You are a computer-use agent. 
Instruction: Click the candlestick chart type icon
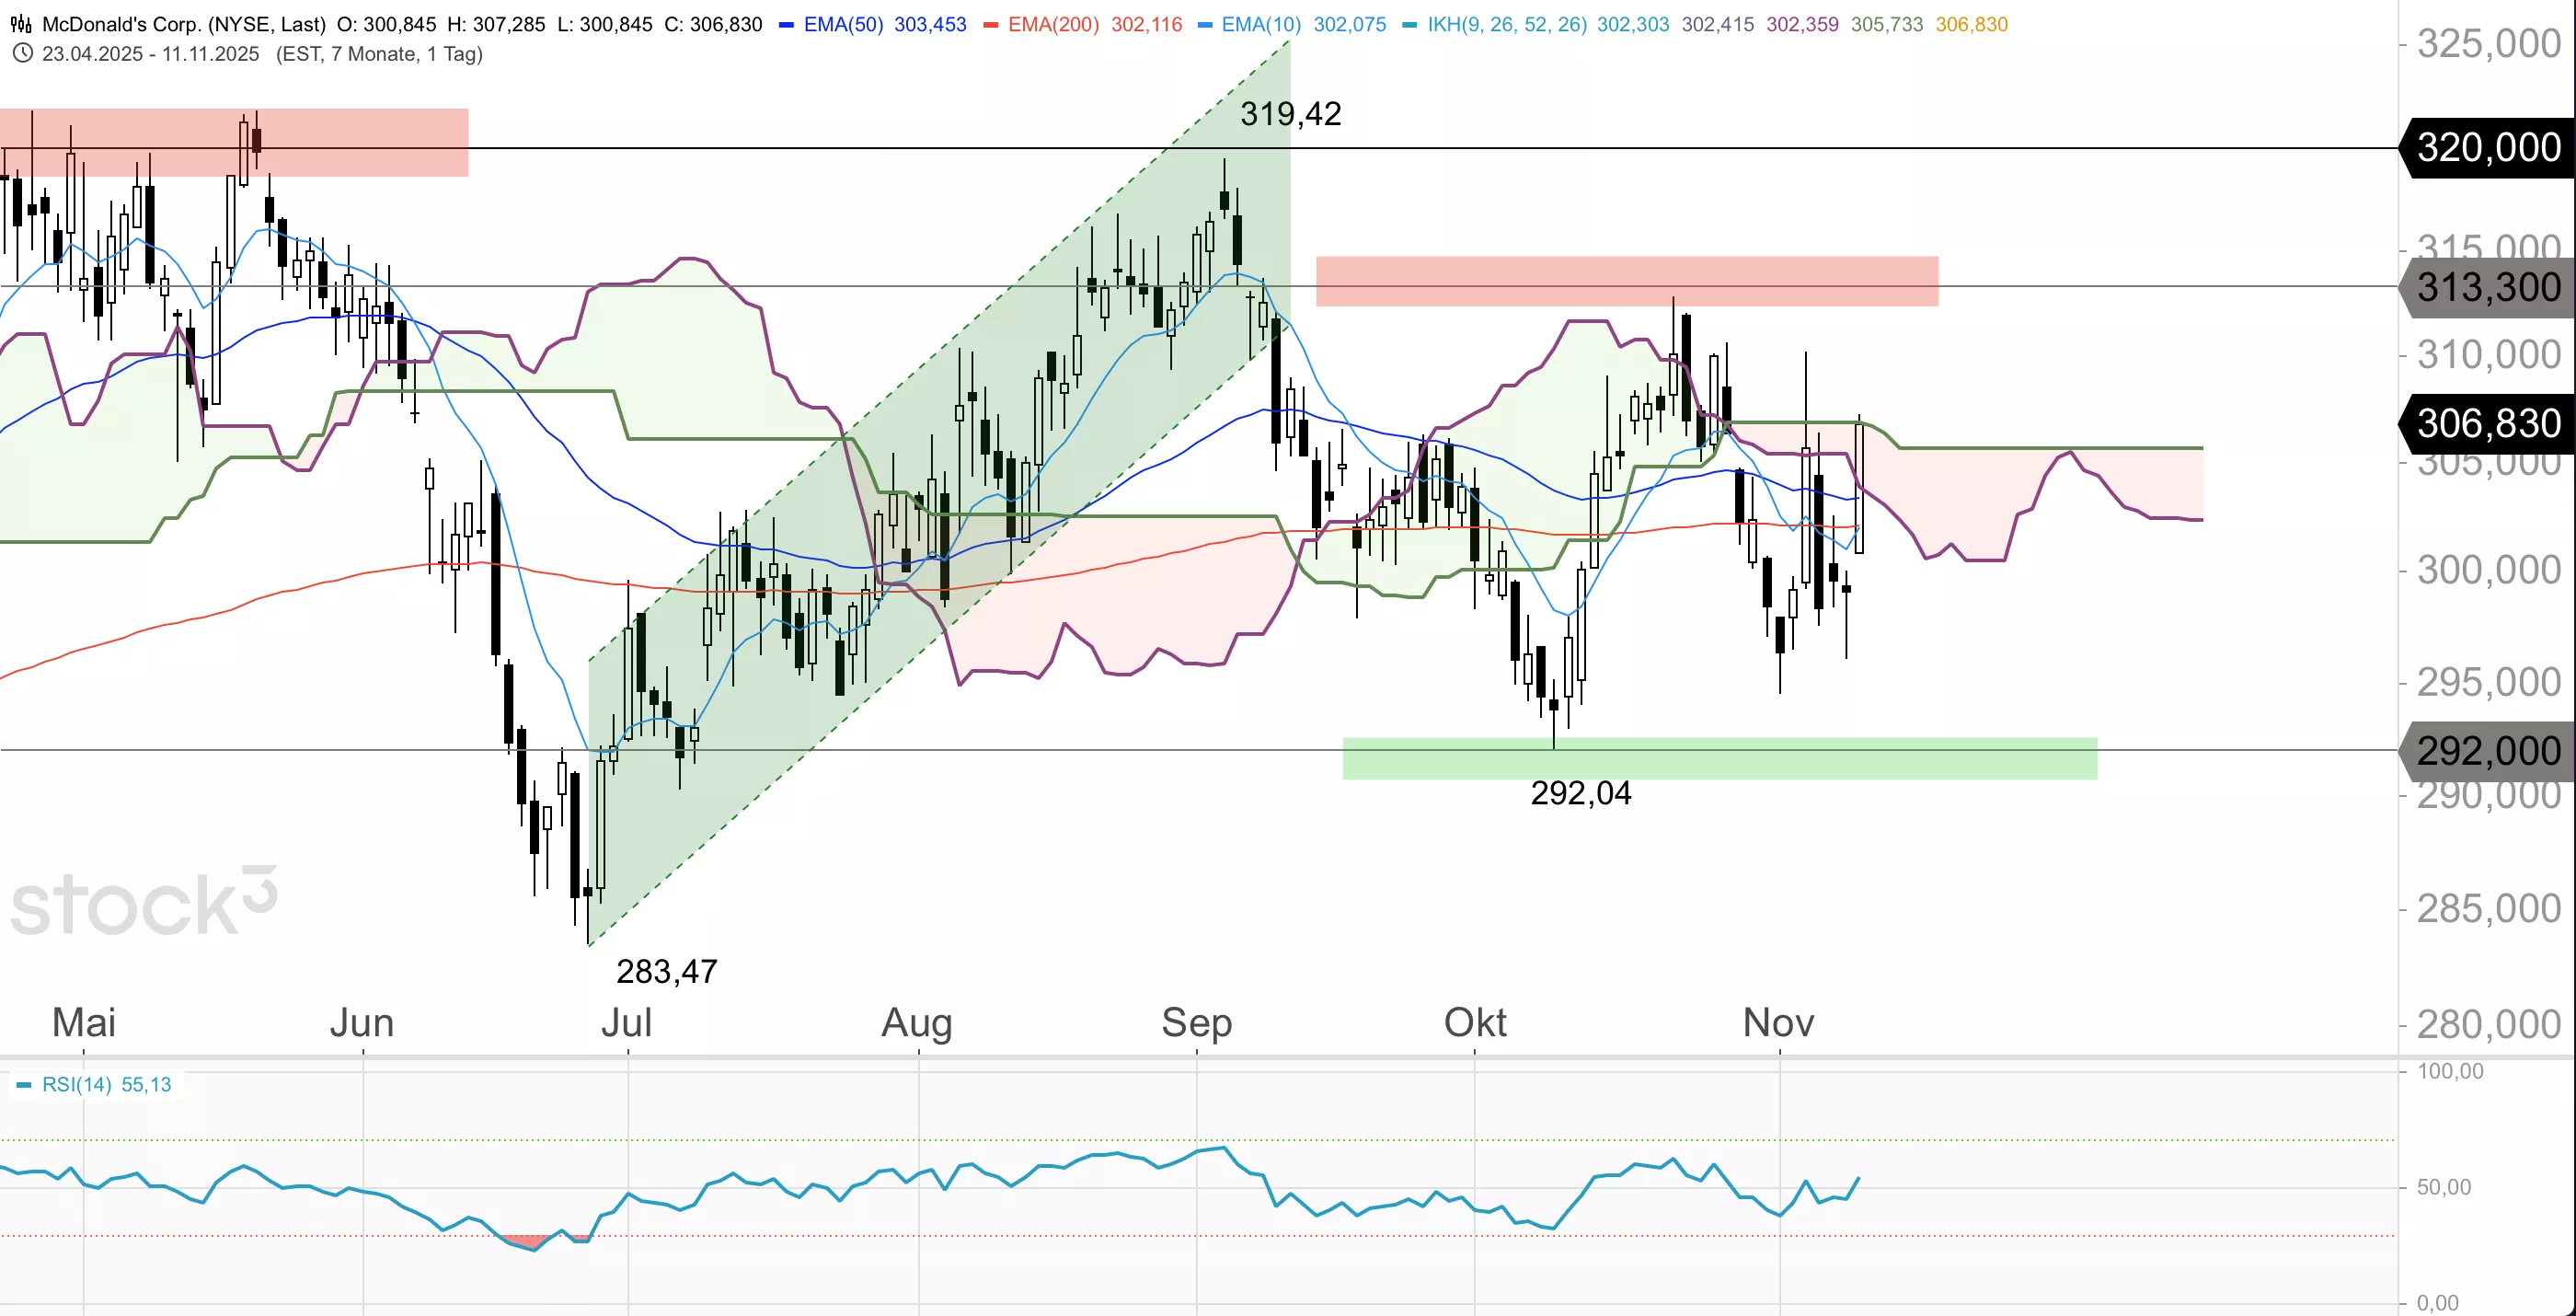tap(21, 24)
